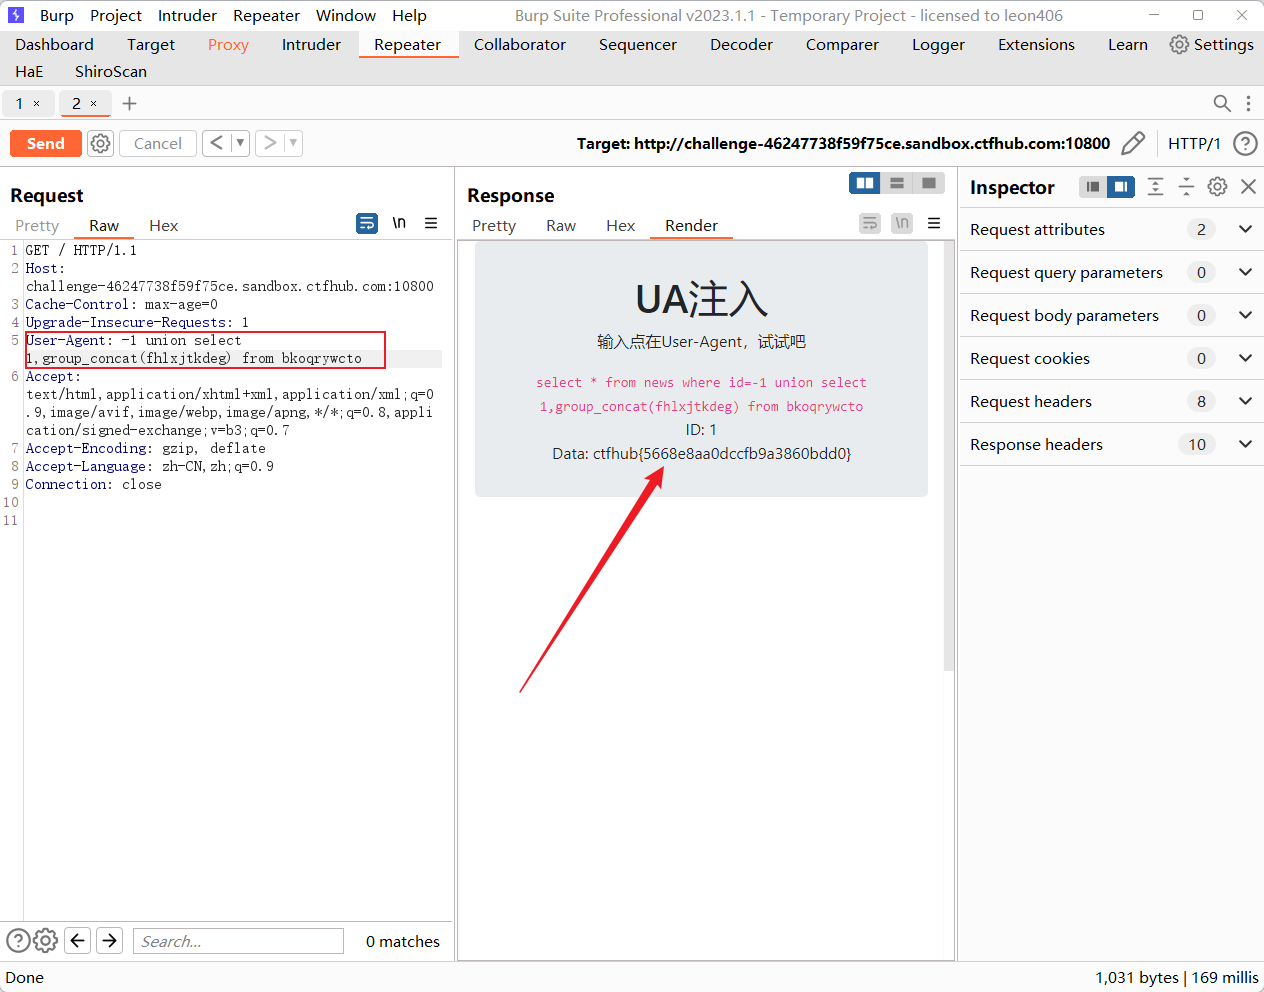Viewport: 1264px width, 992px height.
Task: Go to previous request in history
Action: click(216, 143)
